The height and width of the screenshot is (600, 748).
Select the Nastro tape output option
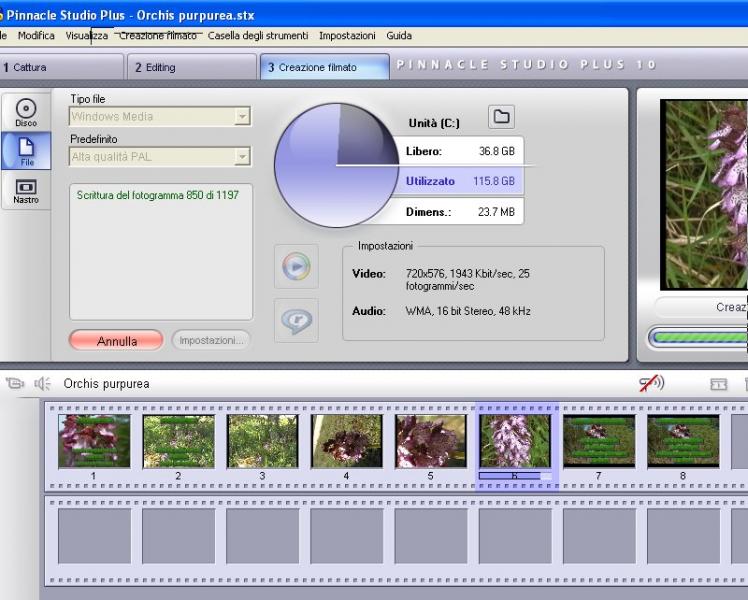[26, 191]
